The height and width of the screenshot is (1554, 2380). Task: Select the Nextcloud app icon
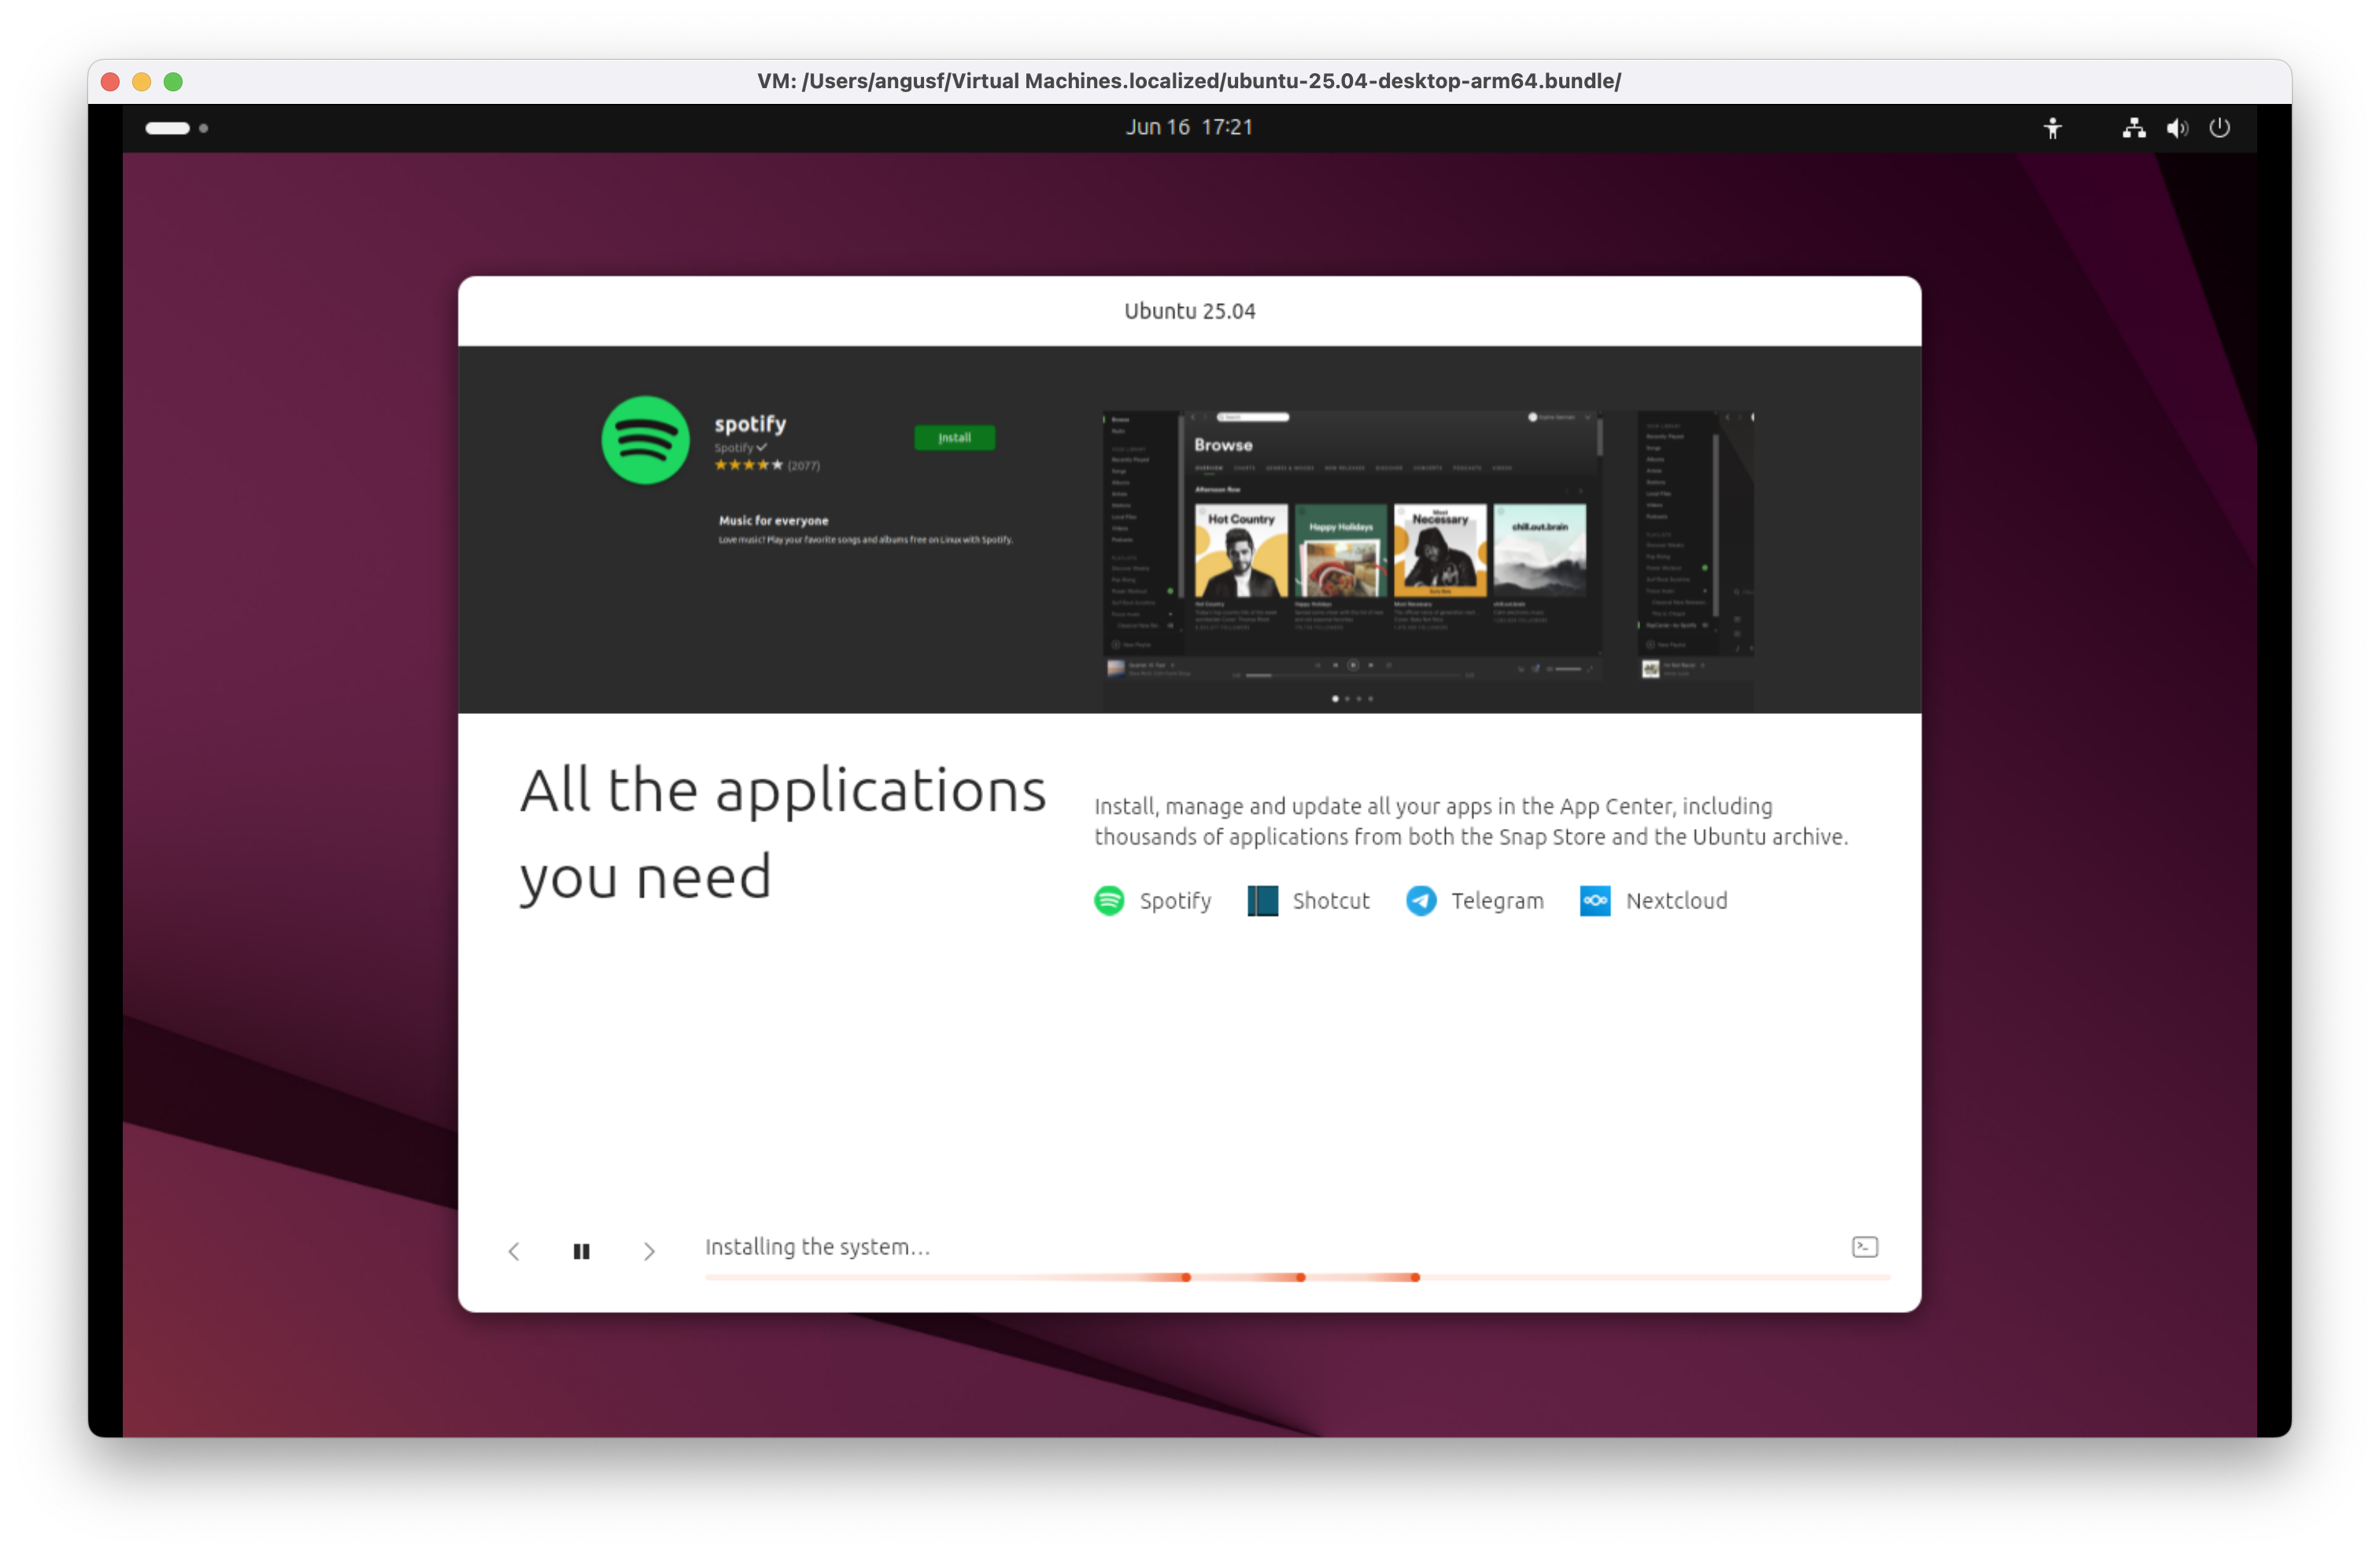point(1596,900)
